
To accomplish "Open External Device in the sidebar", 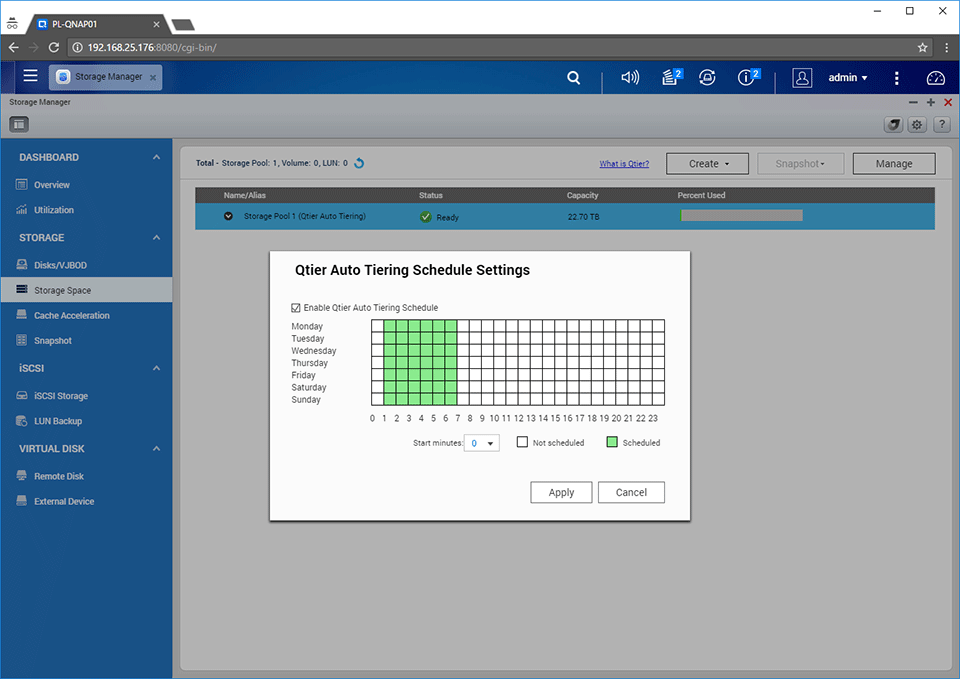I will coord(86,501).
